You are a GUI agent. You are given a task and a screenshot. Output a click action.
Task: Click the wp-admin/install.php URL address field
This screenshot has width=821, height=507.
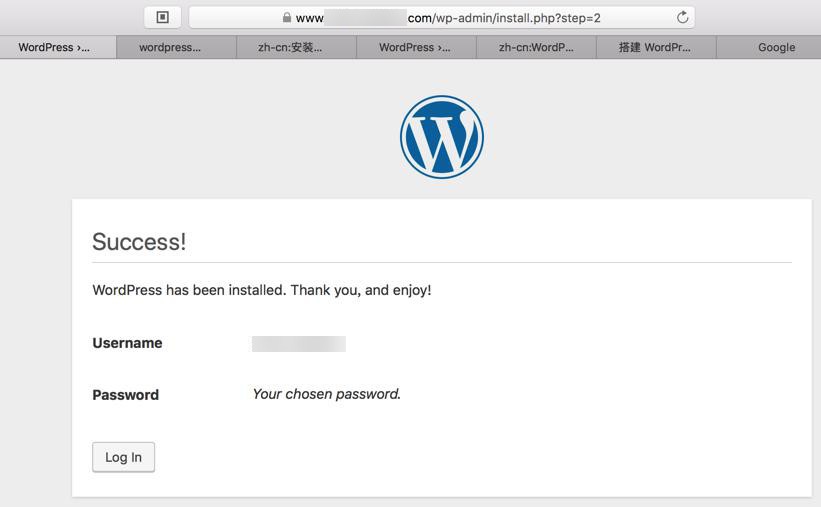500,18
